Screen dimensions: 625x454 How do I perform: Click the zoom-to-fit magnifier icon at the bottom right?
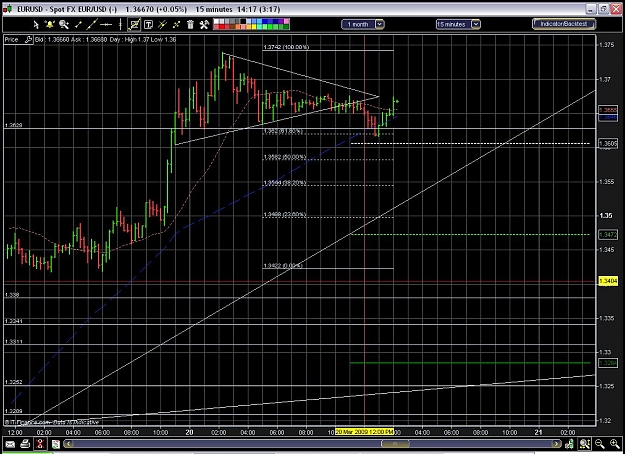tap(585, 444)
